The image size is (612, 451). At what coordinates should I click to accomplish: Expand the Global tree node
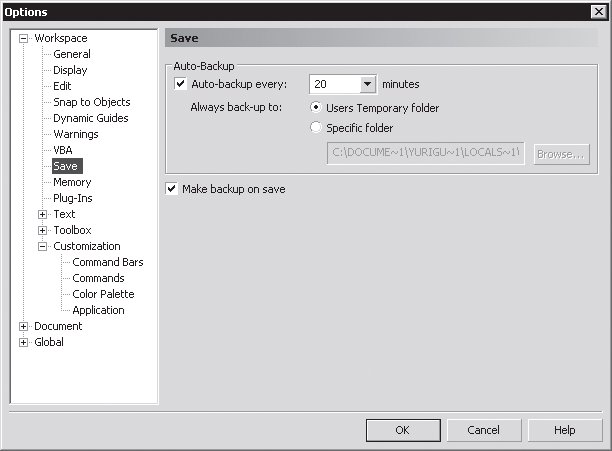(x=23, y=342)
